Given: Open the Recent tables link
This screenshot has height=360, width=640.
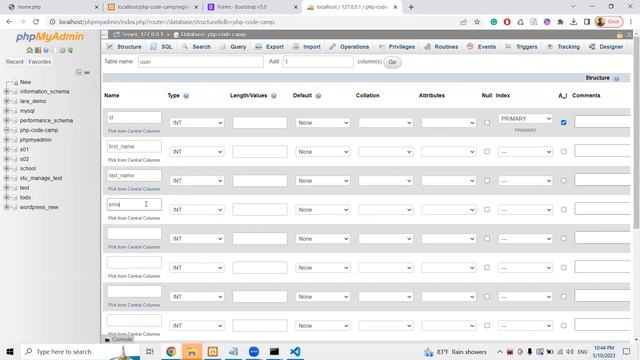Looking at the screenshot, I should (x=15, y=62).
